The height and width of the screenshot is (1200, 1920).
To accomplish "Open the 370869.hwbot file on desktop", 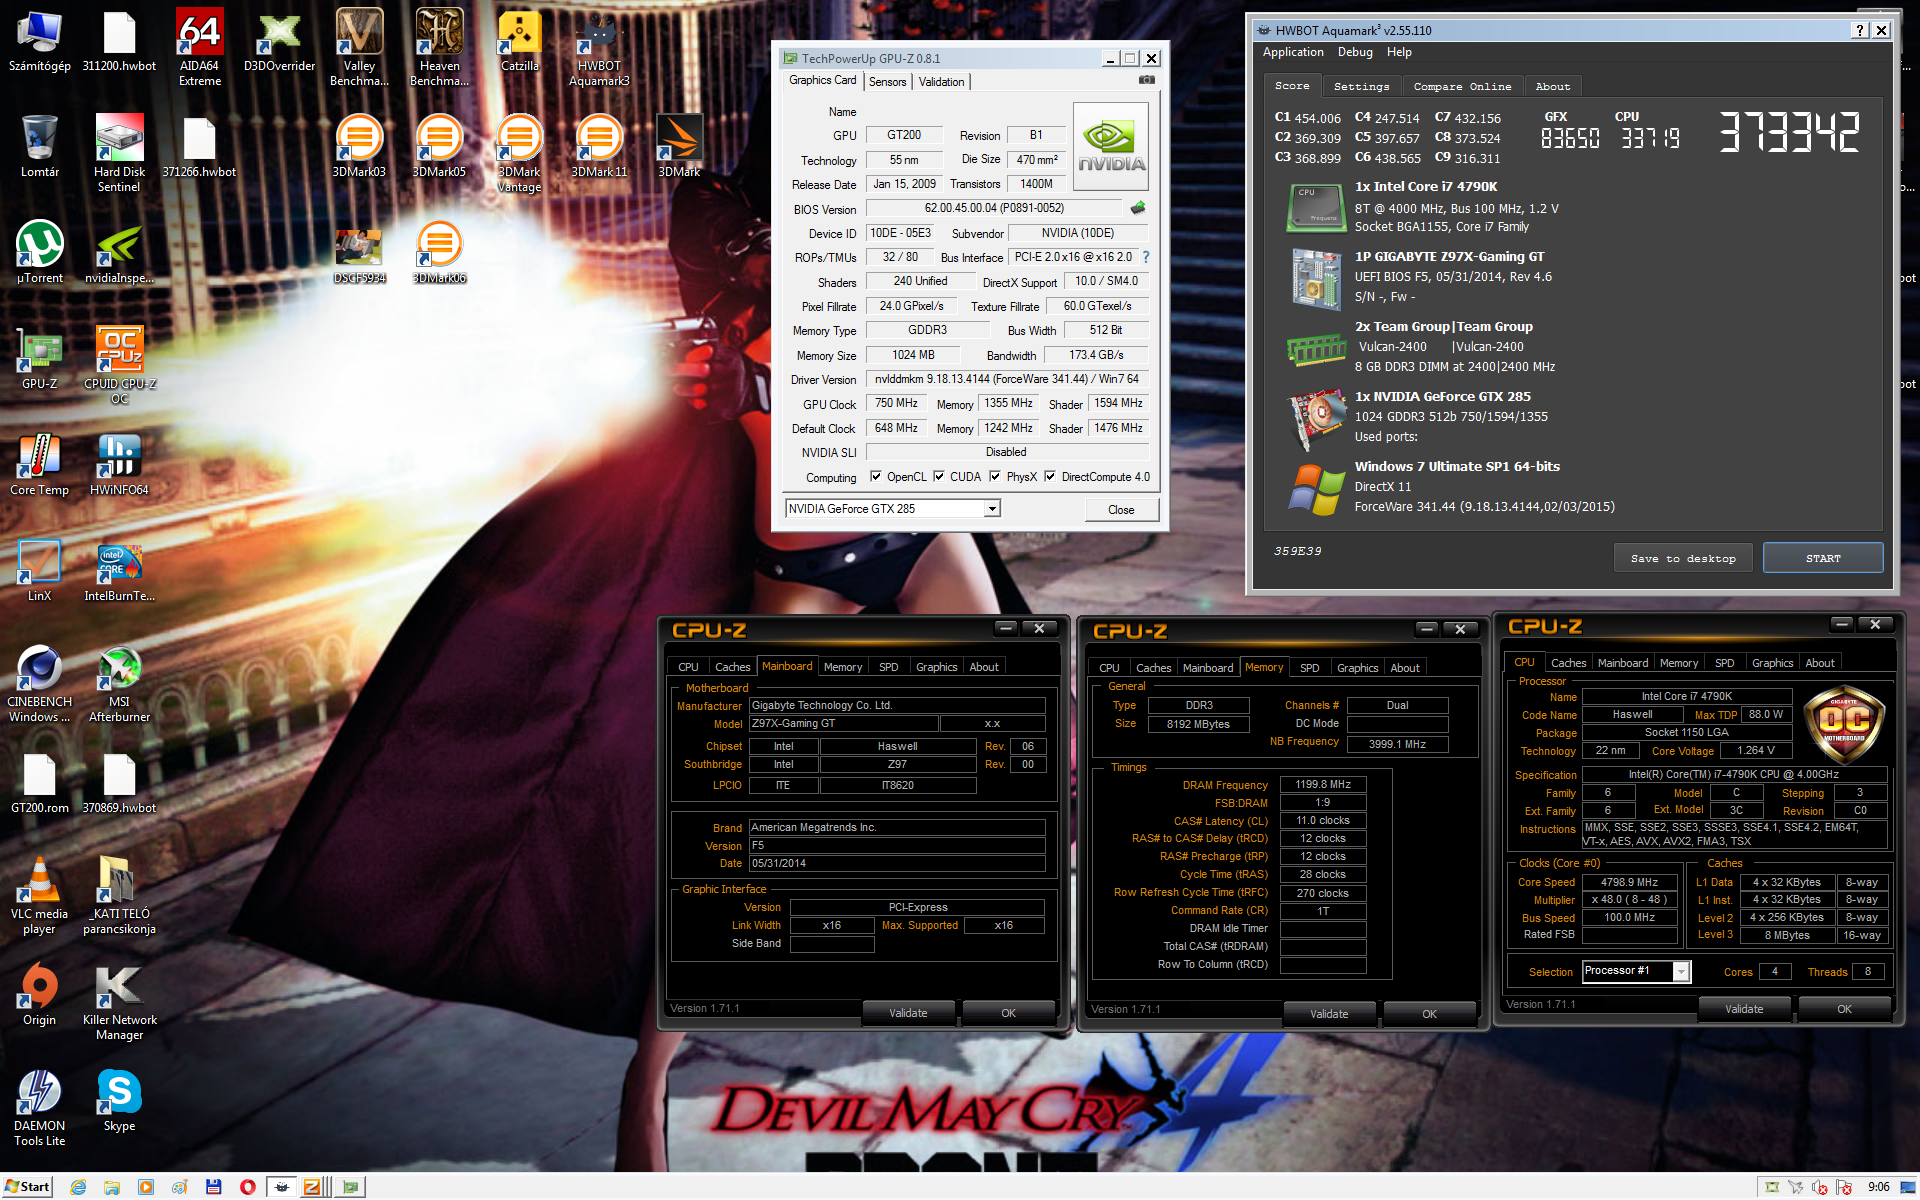I will 119,783.
